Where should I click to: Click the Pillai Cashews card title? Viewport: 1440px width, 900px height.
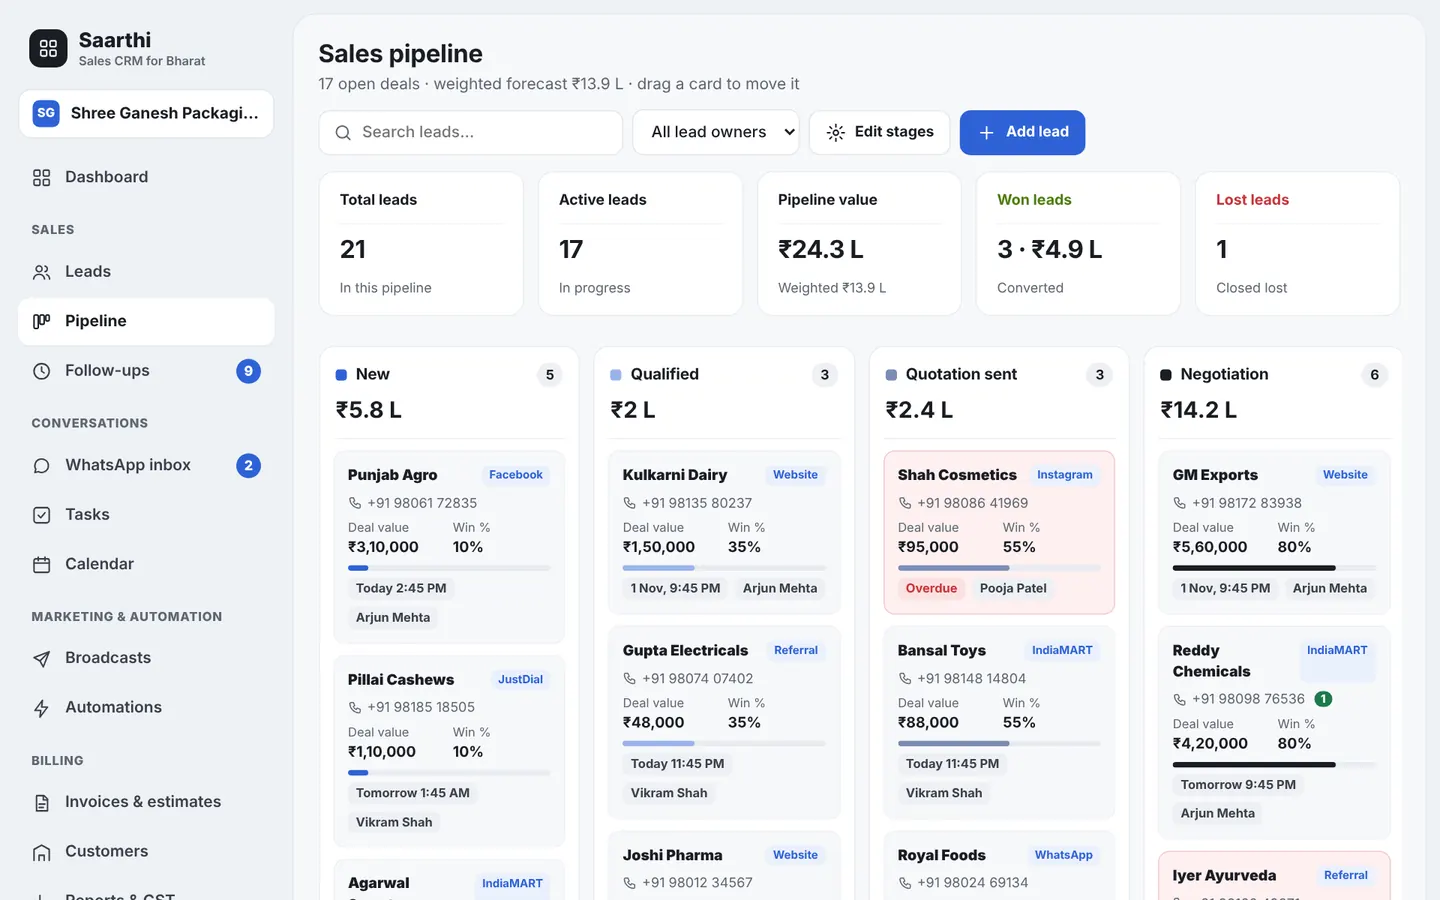coord(401,680)
